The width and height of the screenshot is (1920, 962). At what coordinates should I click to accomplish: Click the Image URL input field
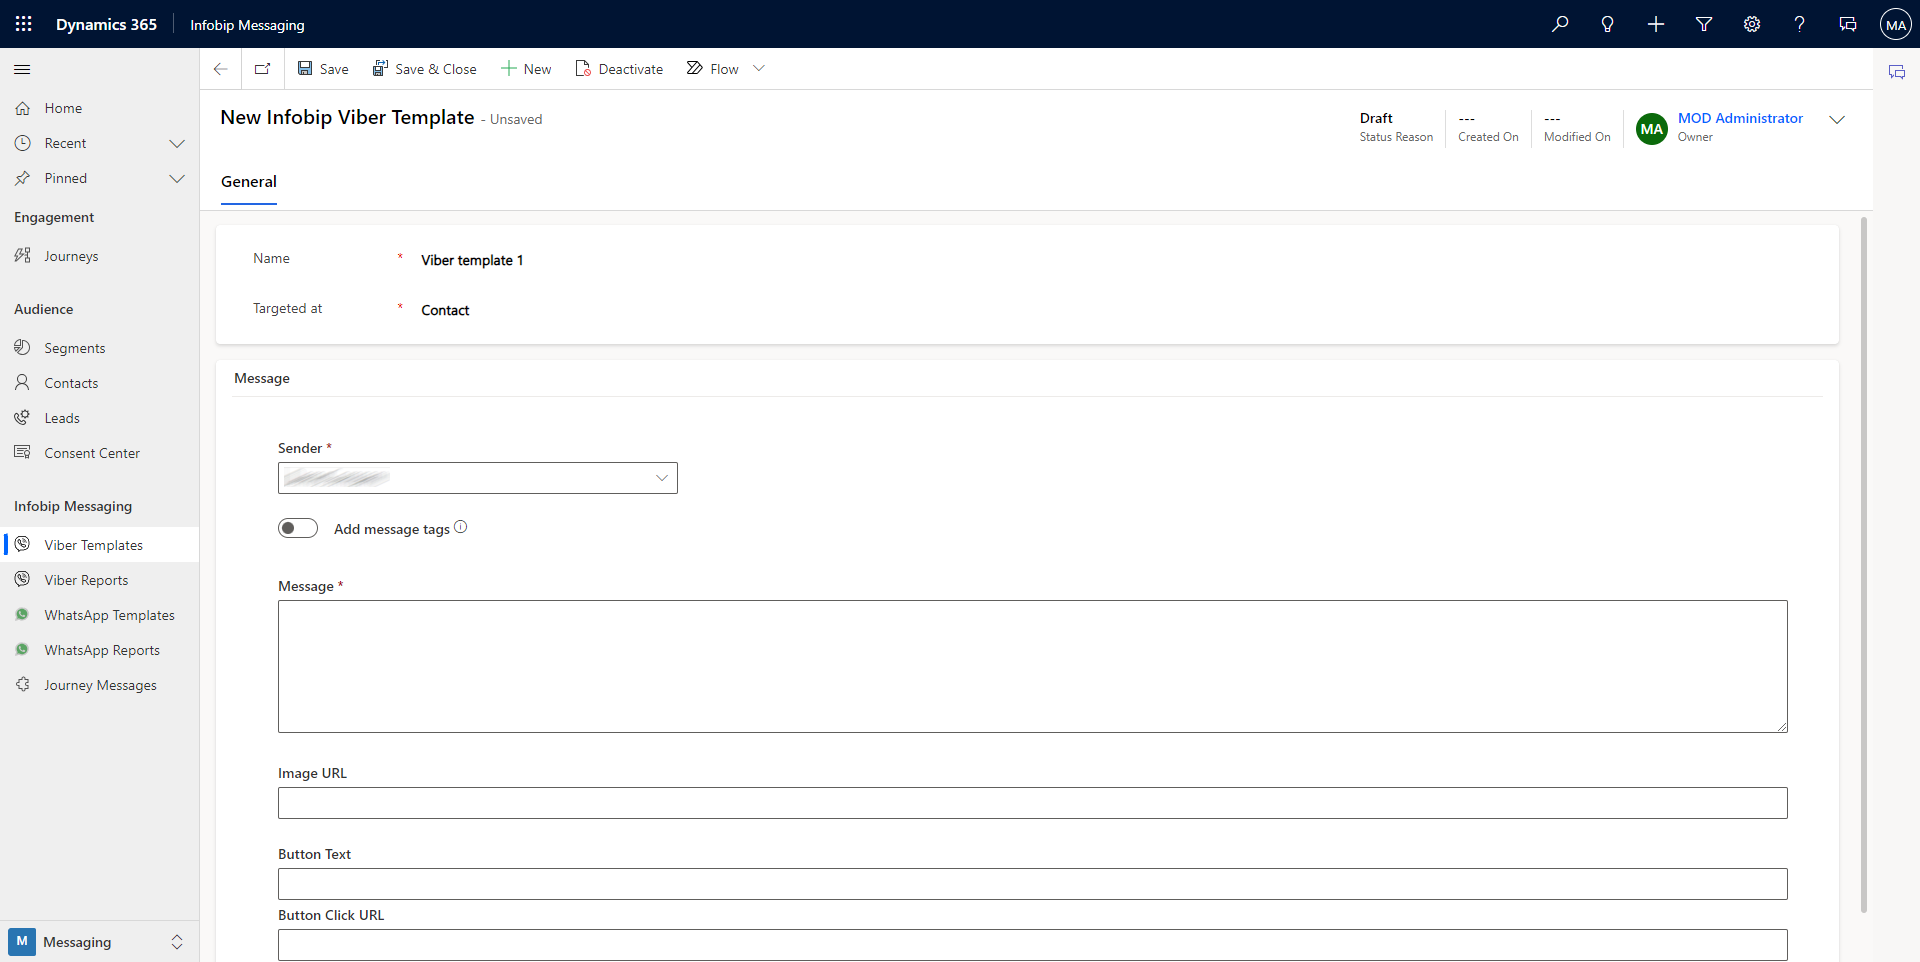(1033, 803)
